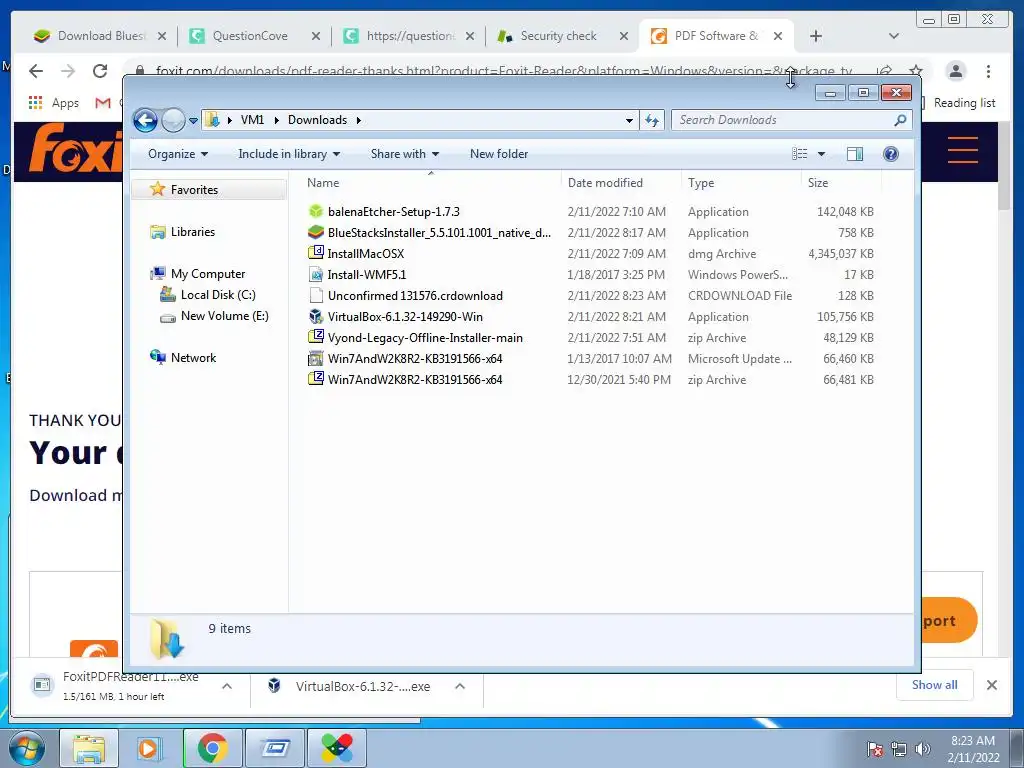Open the Organize menu
This screenshot has width=1024, height=768.
tap(178, 154)
